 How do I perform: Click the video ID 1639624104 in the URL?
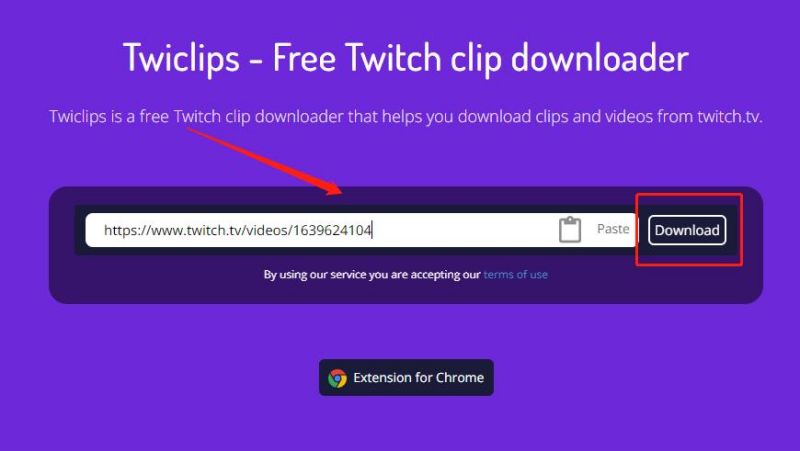tap(332, 230)
